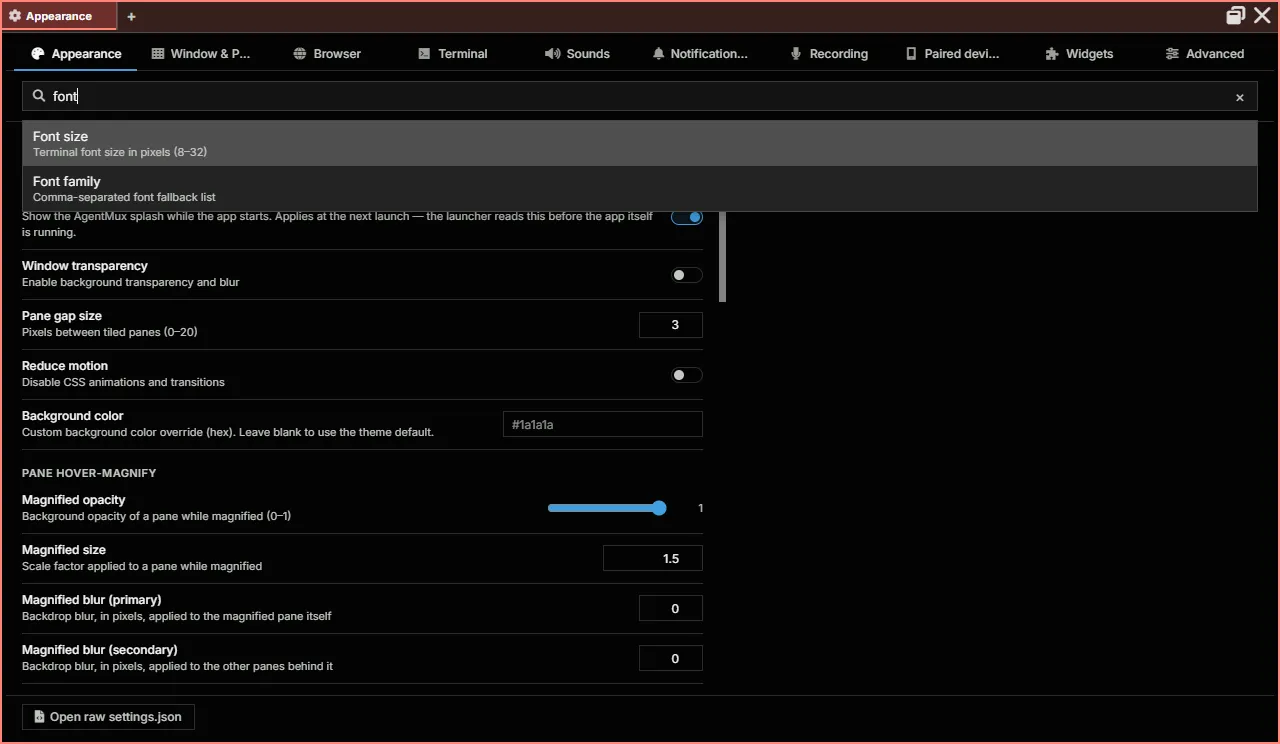This screenshot has width=1280, height=744.
Task: Edit Magnified blur (secondary) value
Action: coord(671,658)
